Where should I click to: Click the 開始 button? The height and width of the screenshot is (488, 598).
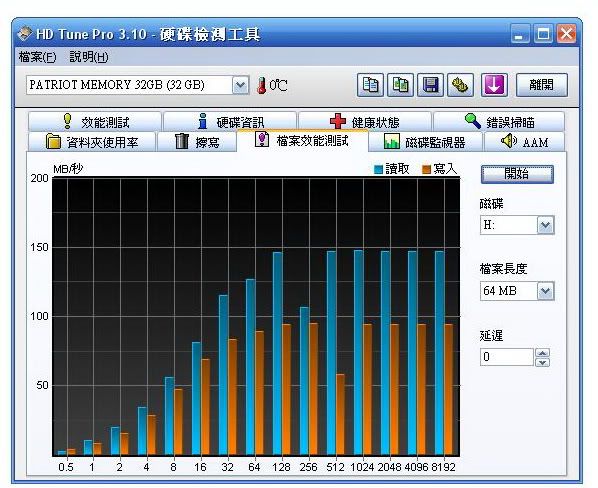click(517, 174)
